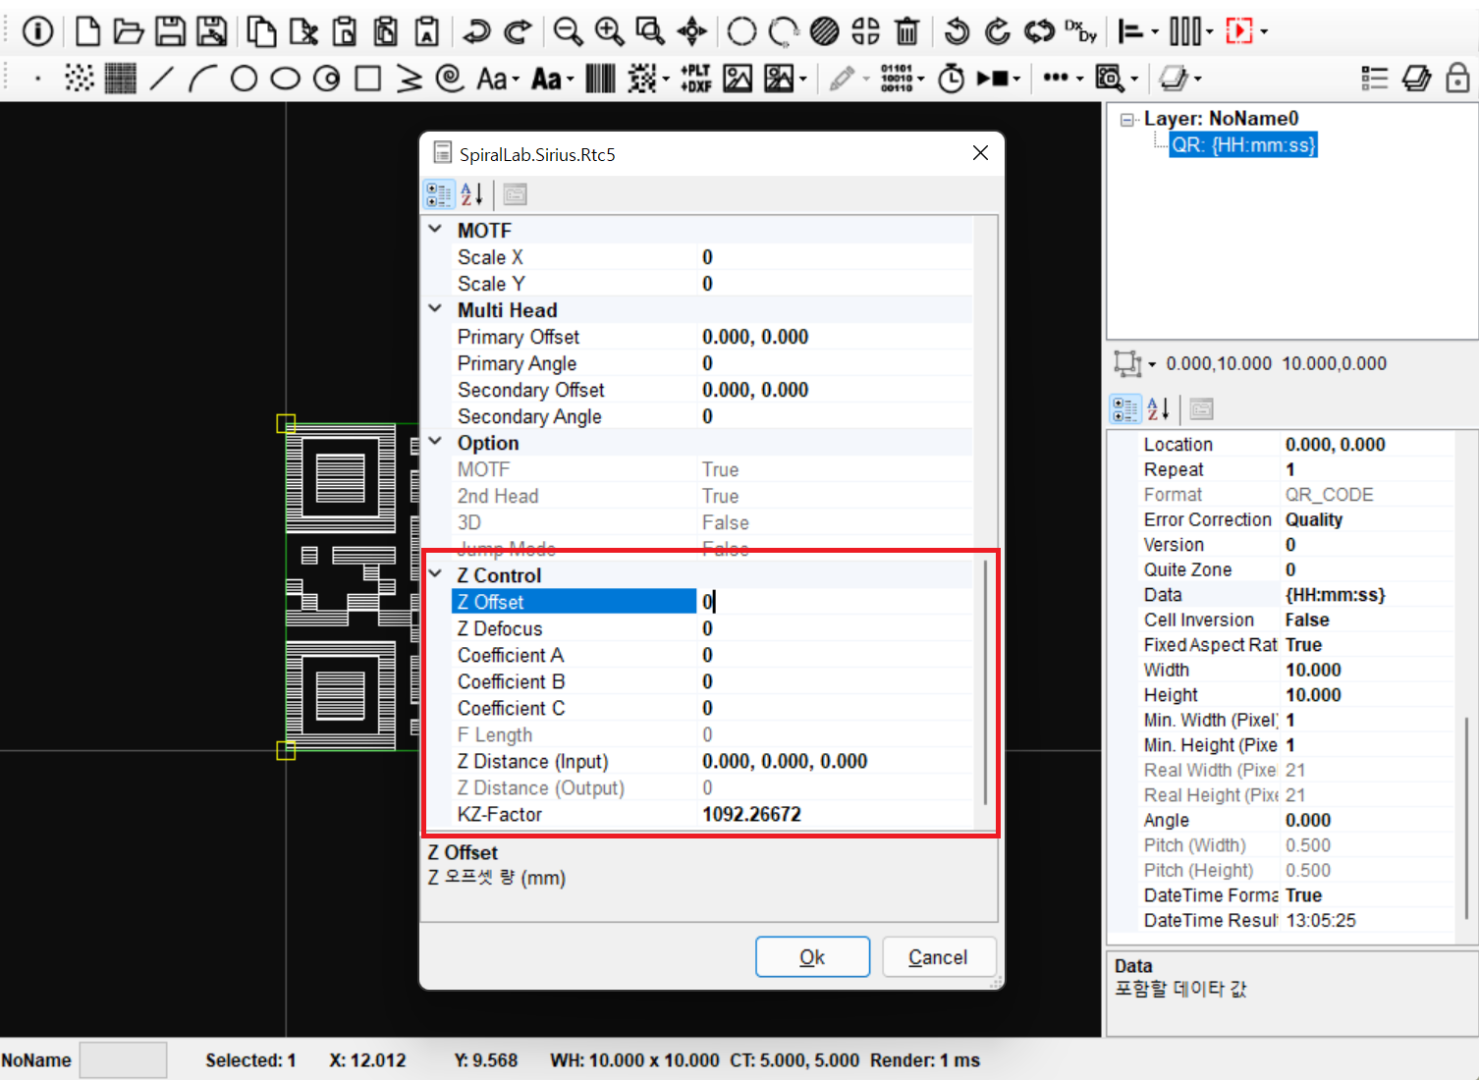Close the SpiralLab.Sirius.Rtc5 dialog
Image resolution: width=1479 pixels, height=1080 pixels.
(x=980, y=153)
